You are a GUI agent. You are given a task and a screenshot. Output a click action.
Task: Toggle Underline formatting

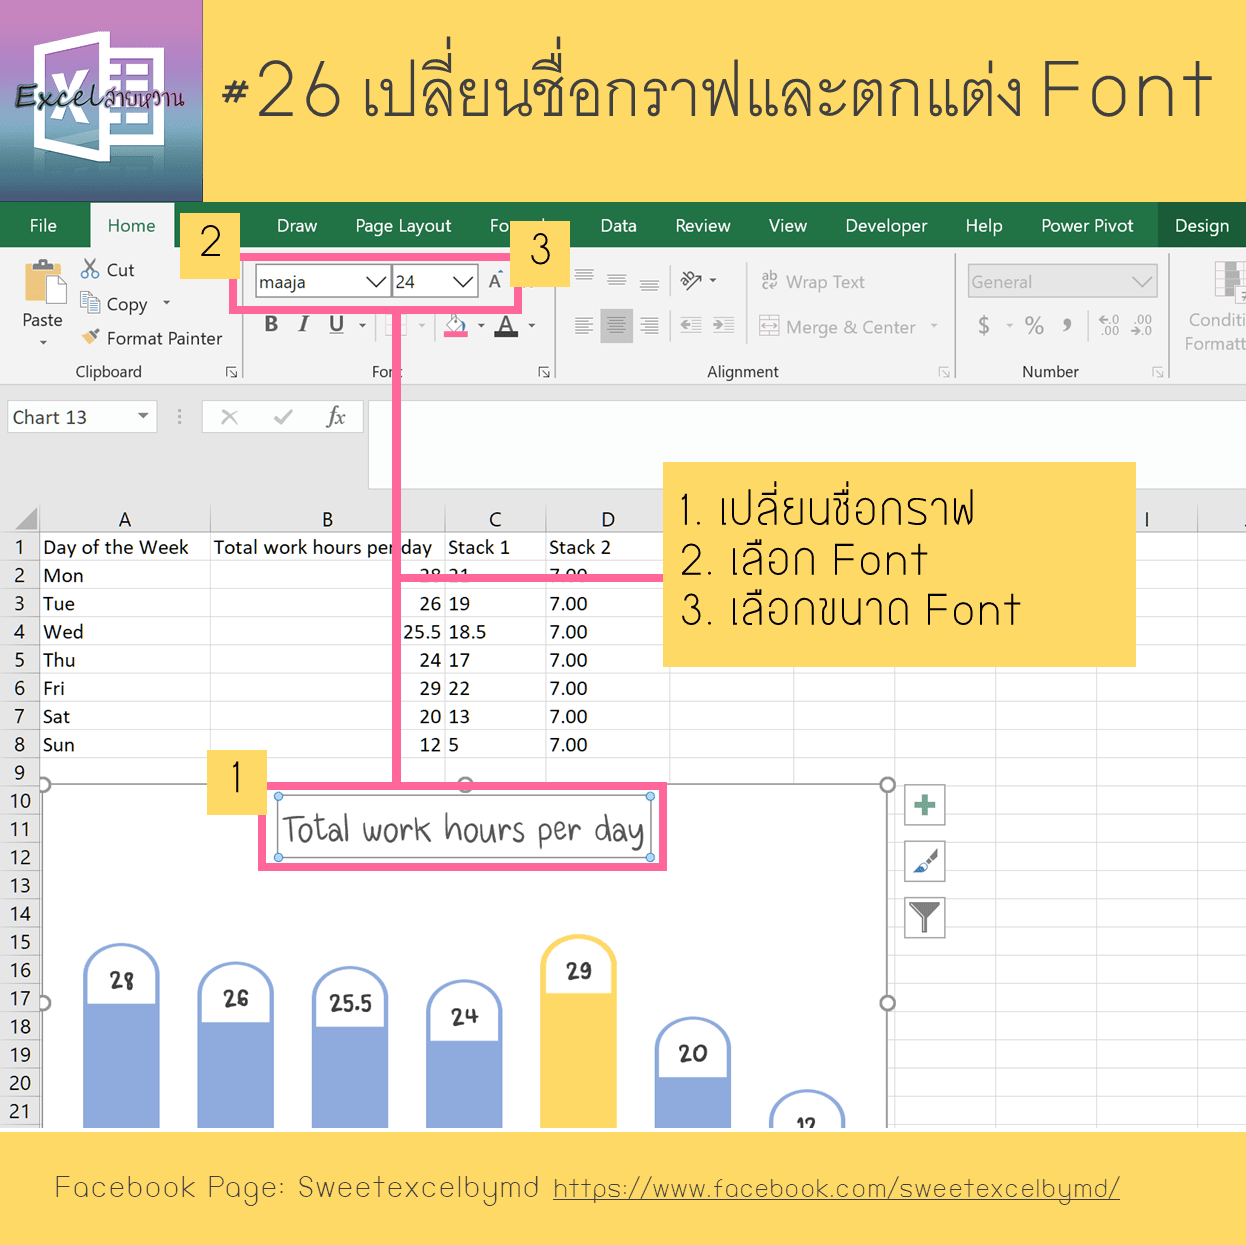336,324
